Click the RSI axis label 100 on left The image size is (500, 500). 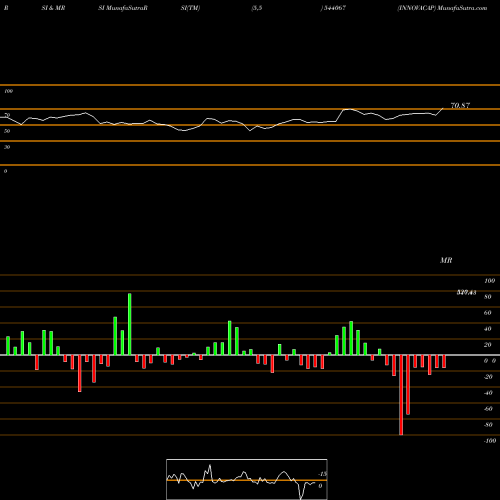point(8,91)
